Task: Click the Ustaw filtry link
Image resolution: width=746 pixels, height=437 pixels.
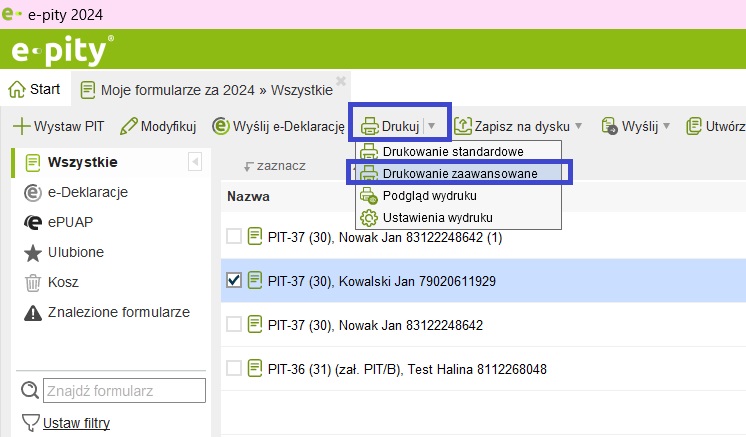Action: 76,423
